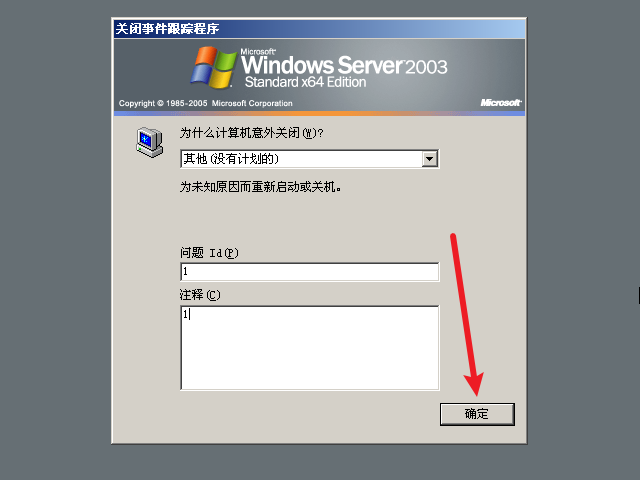Click the 注释(C) label
The image size is (640, 480).
click(200, 295)
